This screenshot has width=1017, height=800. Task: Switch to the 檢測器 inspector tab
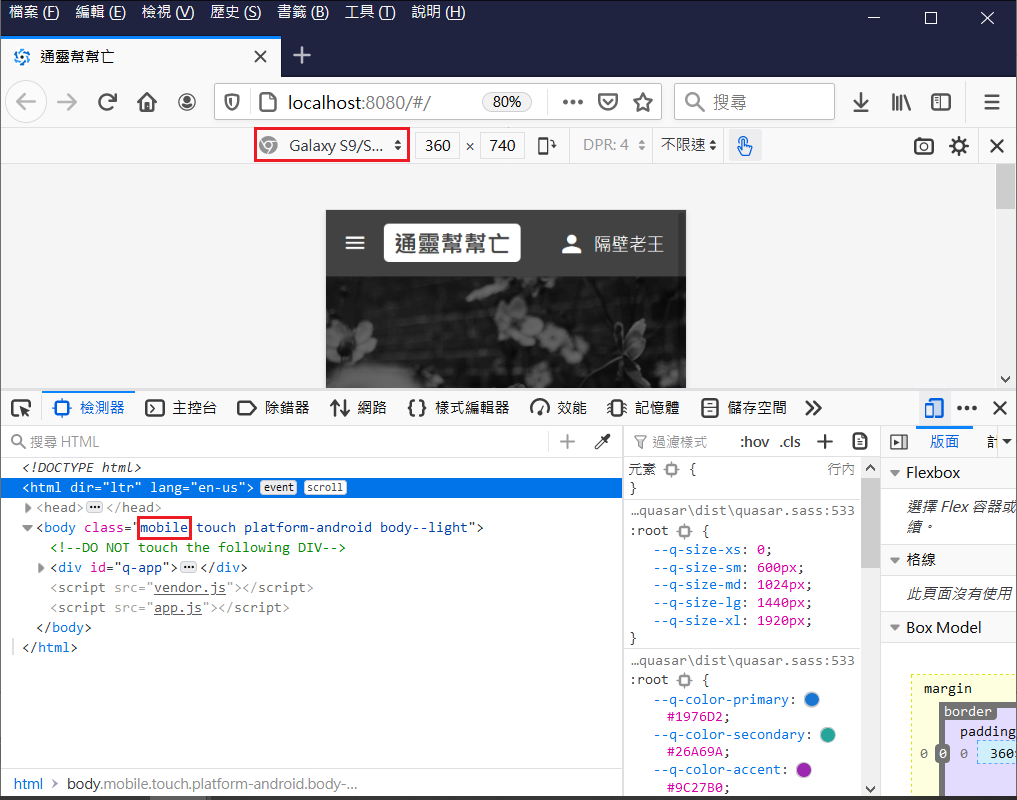pos(88,408)
